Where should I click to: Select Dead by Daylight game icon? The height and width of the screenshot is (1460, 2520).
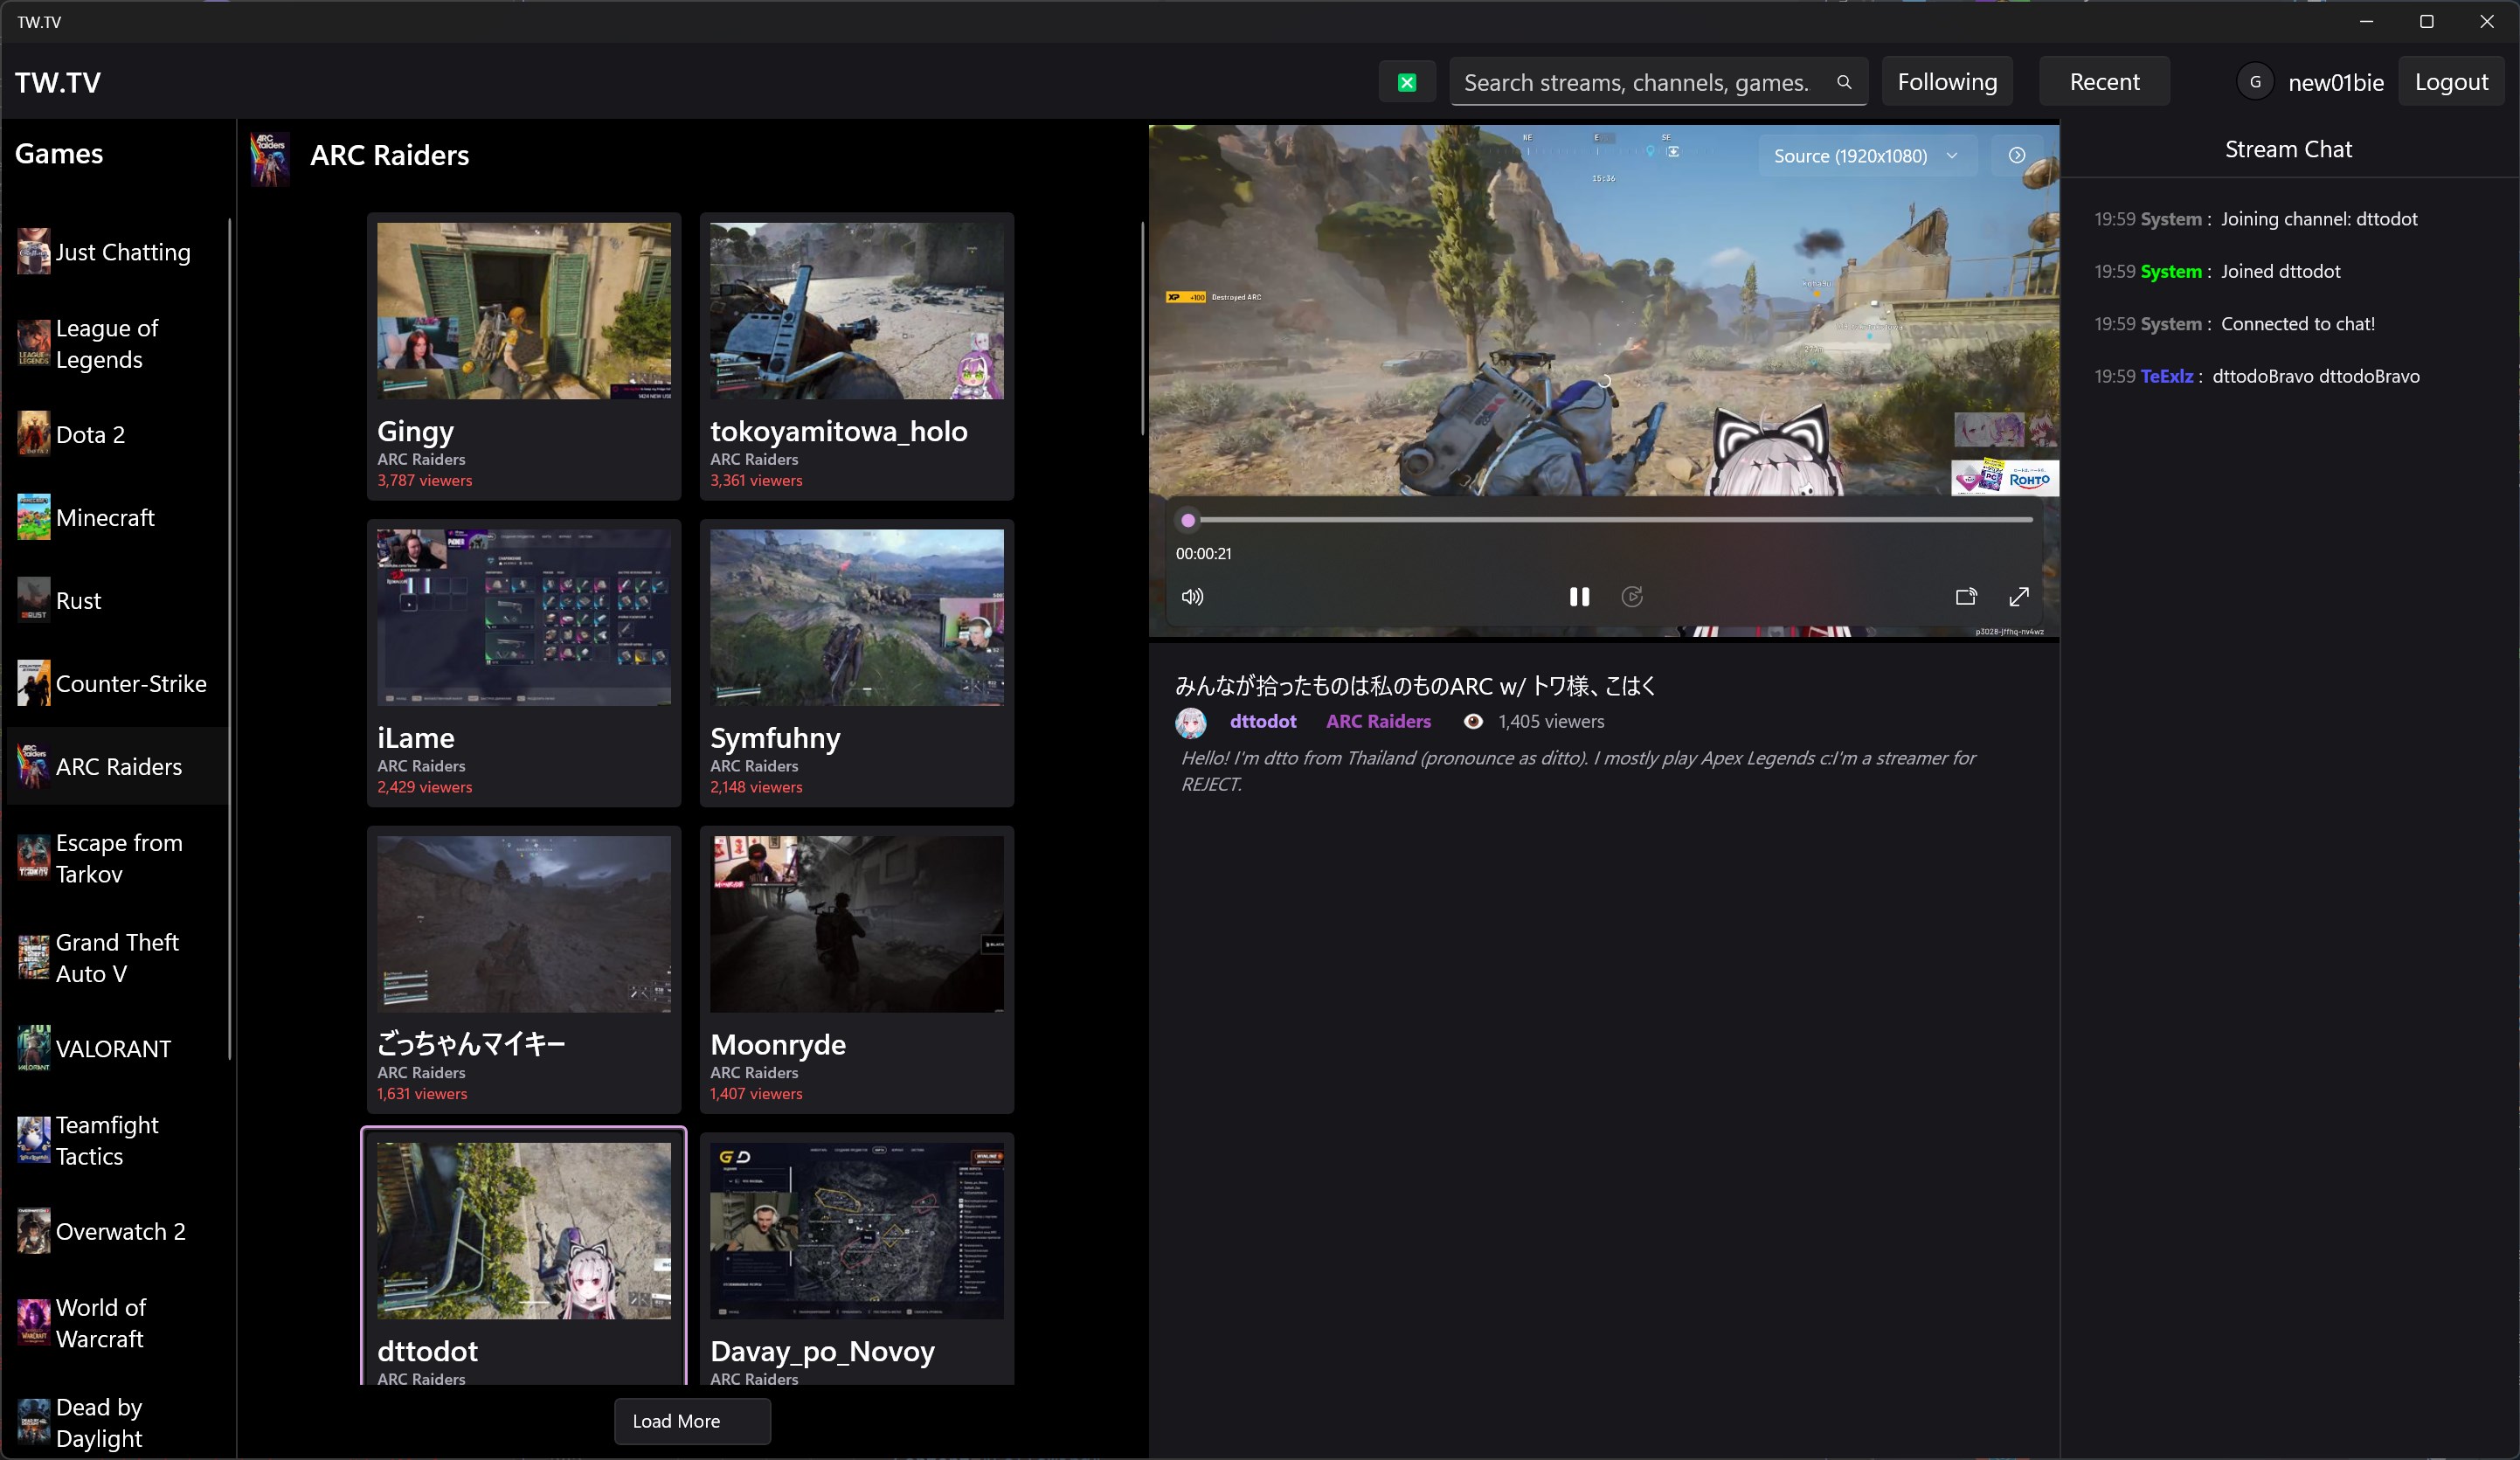point(34,1422)
